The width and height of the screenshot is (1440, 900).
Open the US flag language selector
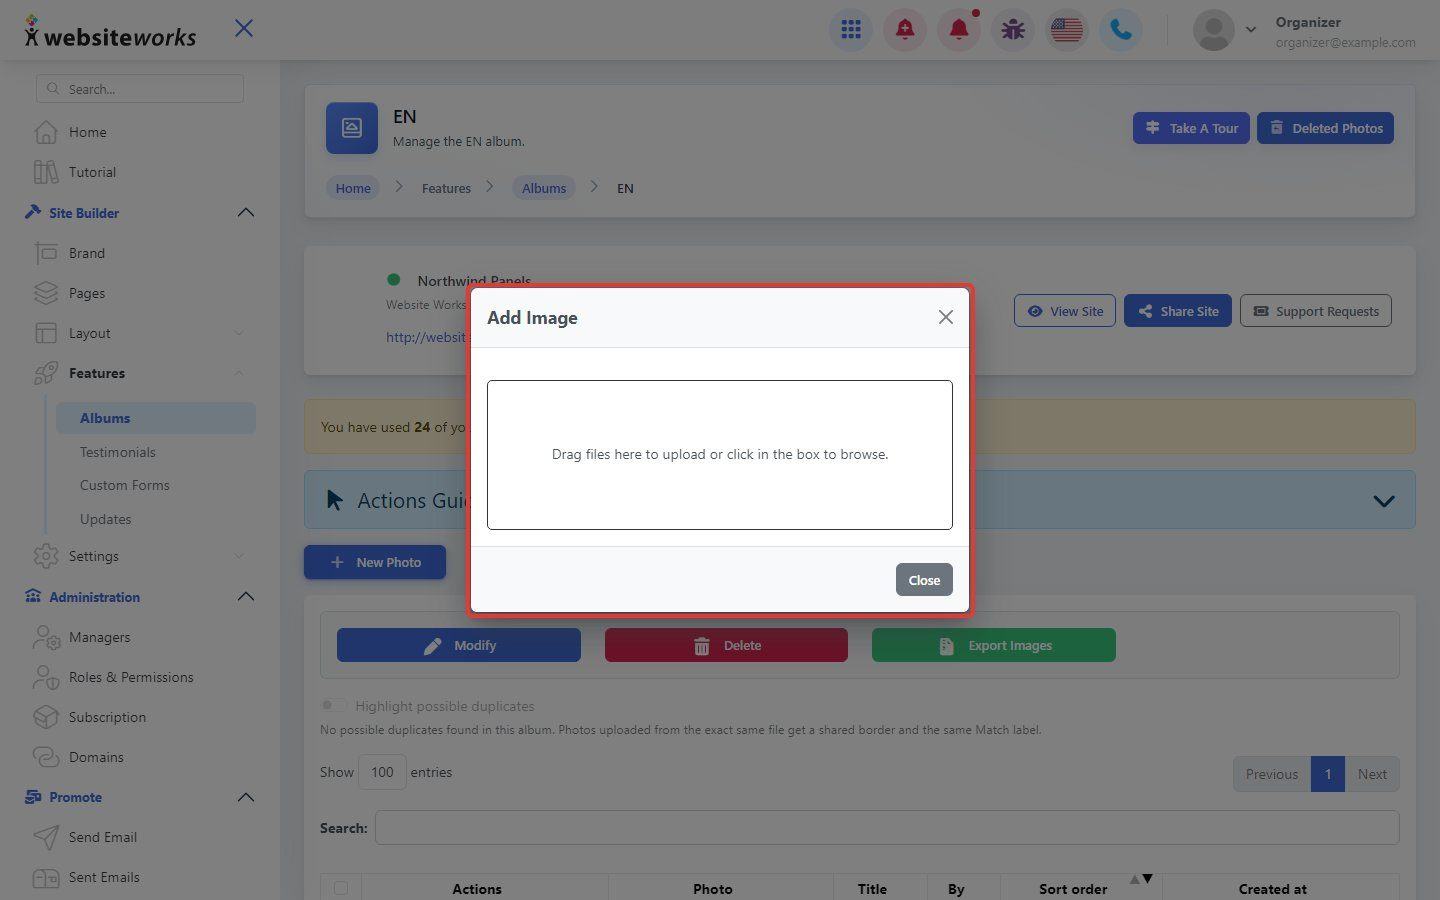coord(1067,30)
